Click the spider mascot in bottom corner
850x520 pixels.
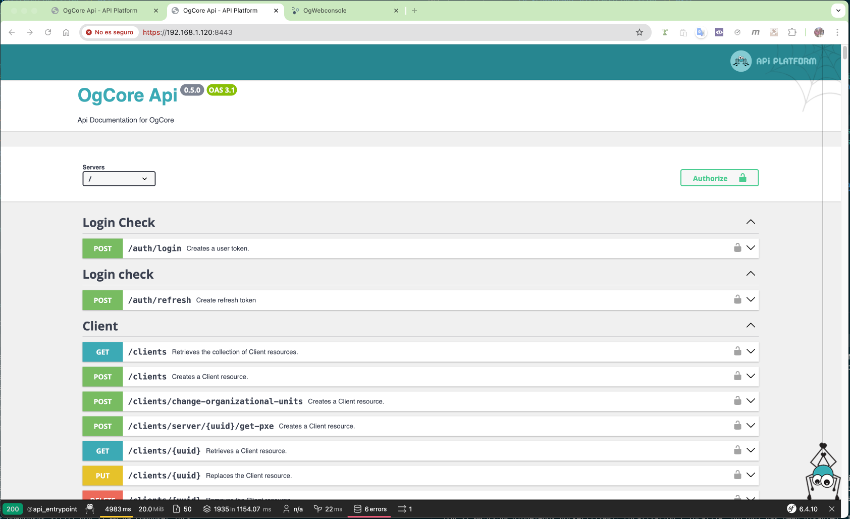822,477
